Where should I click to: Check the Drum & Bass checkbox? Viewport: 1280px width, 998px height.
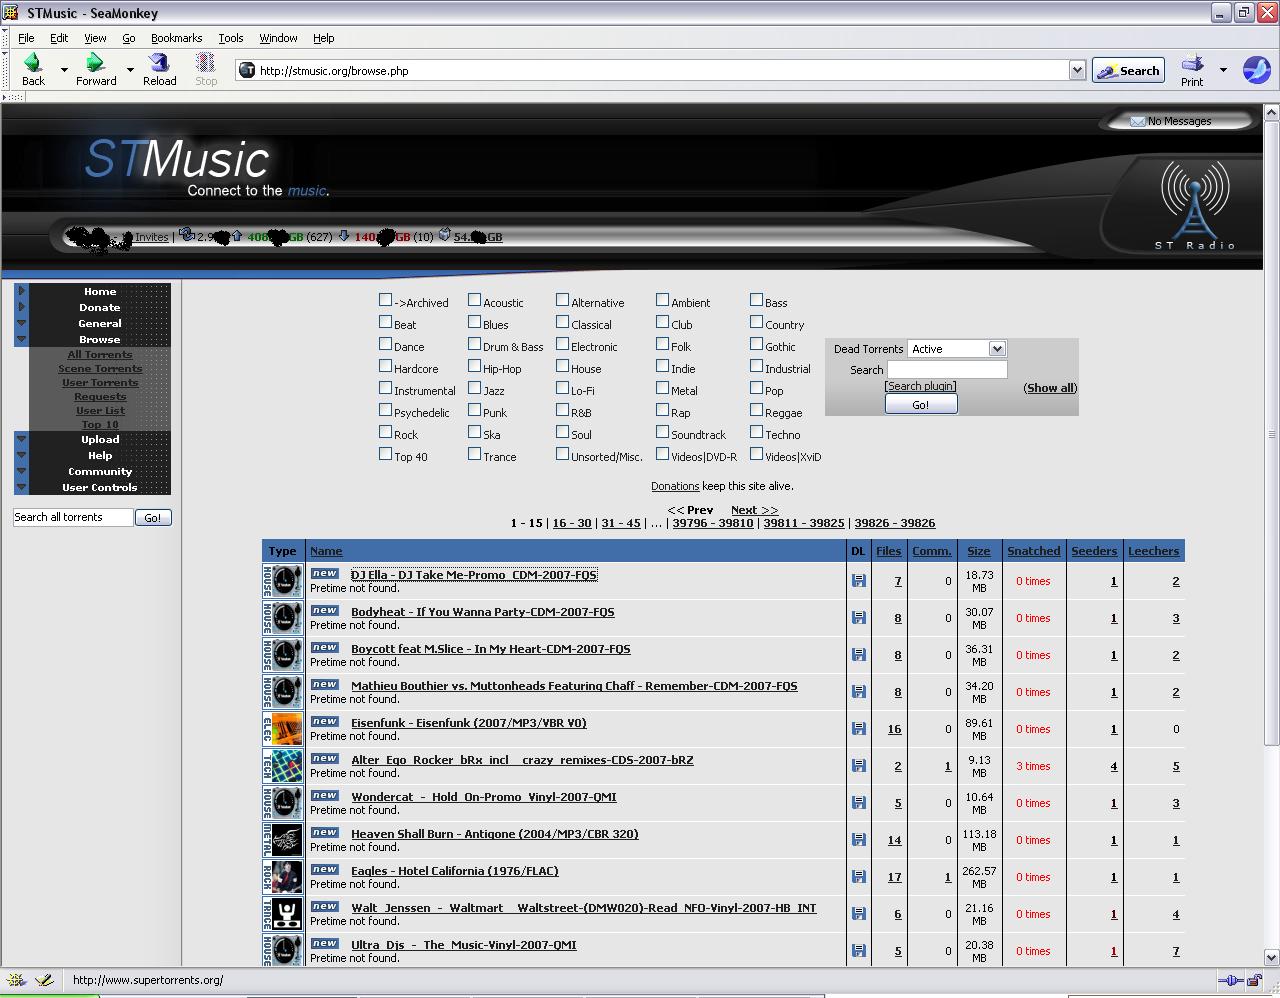click(474, 344)
